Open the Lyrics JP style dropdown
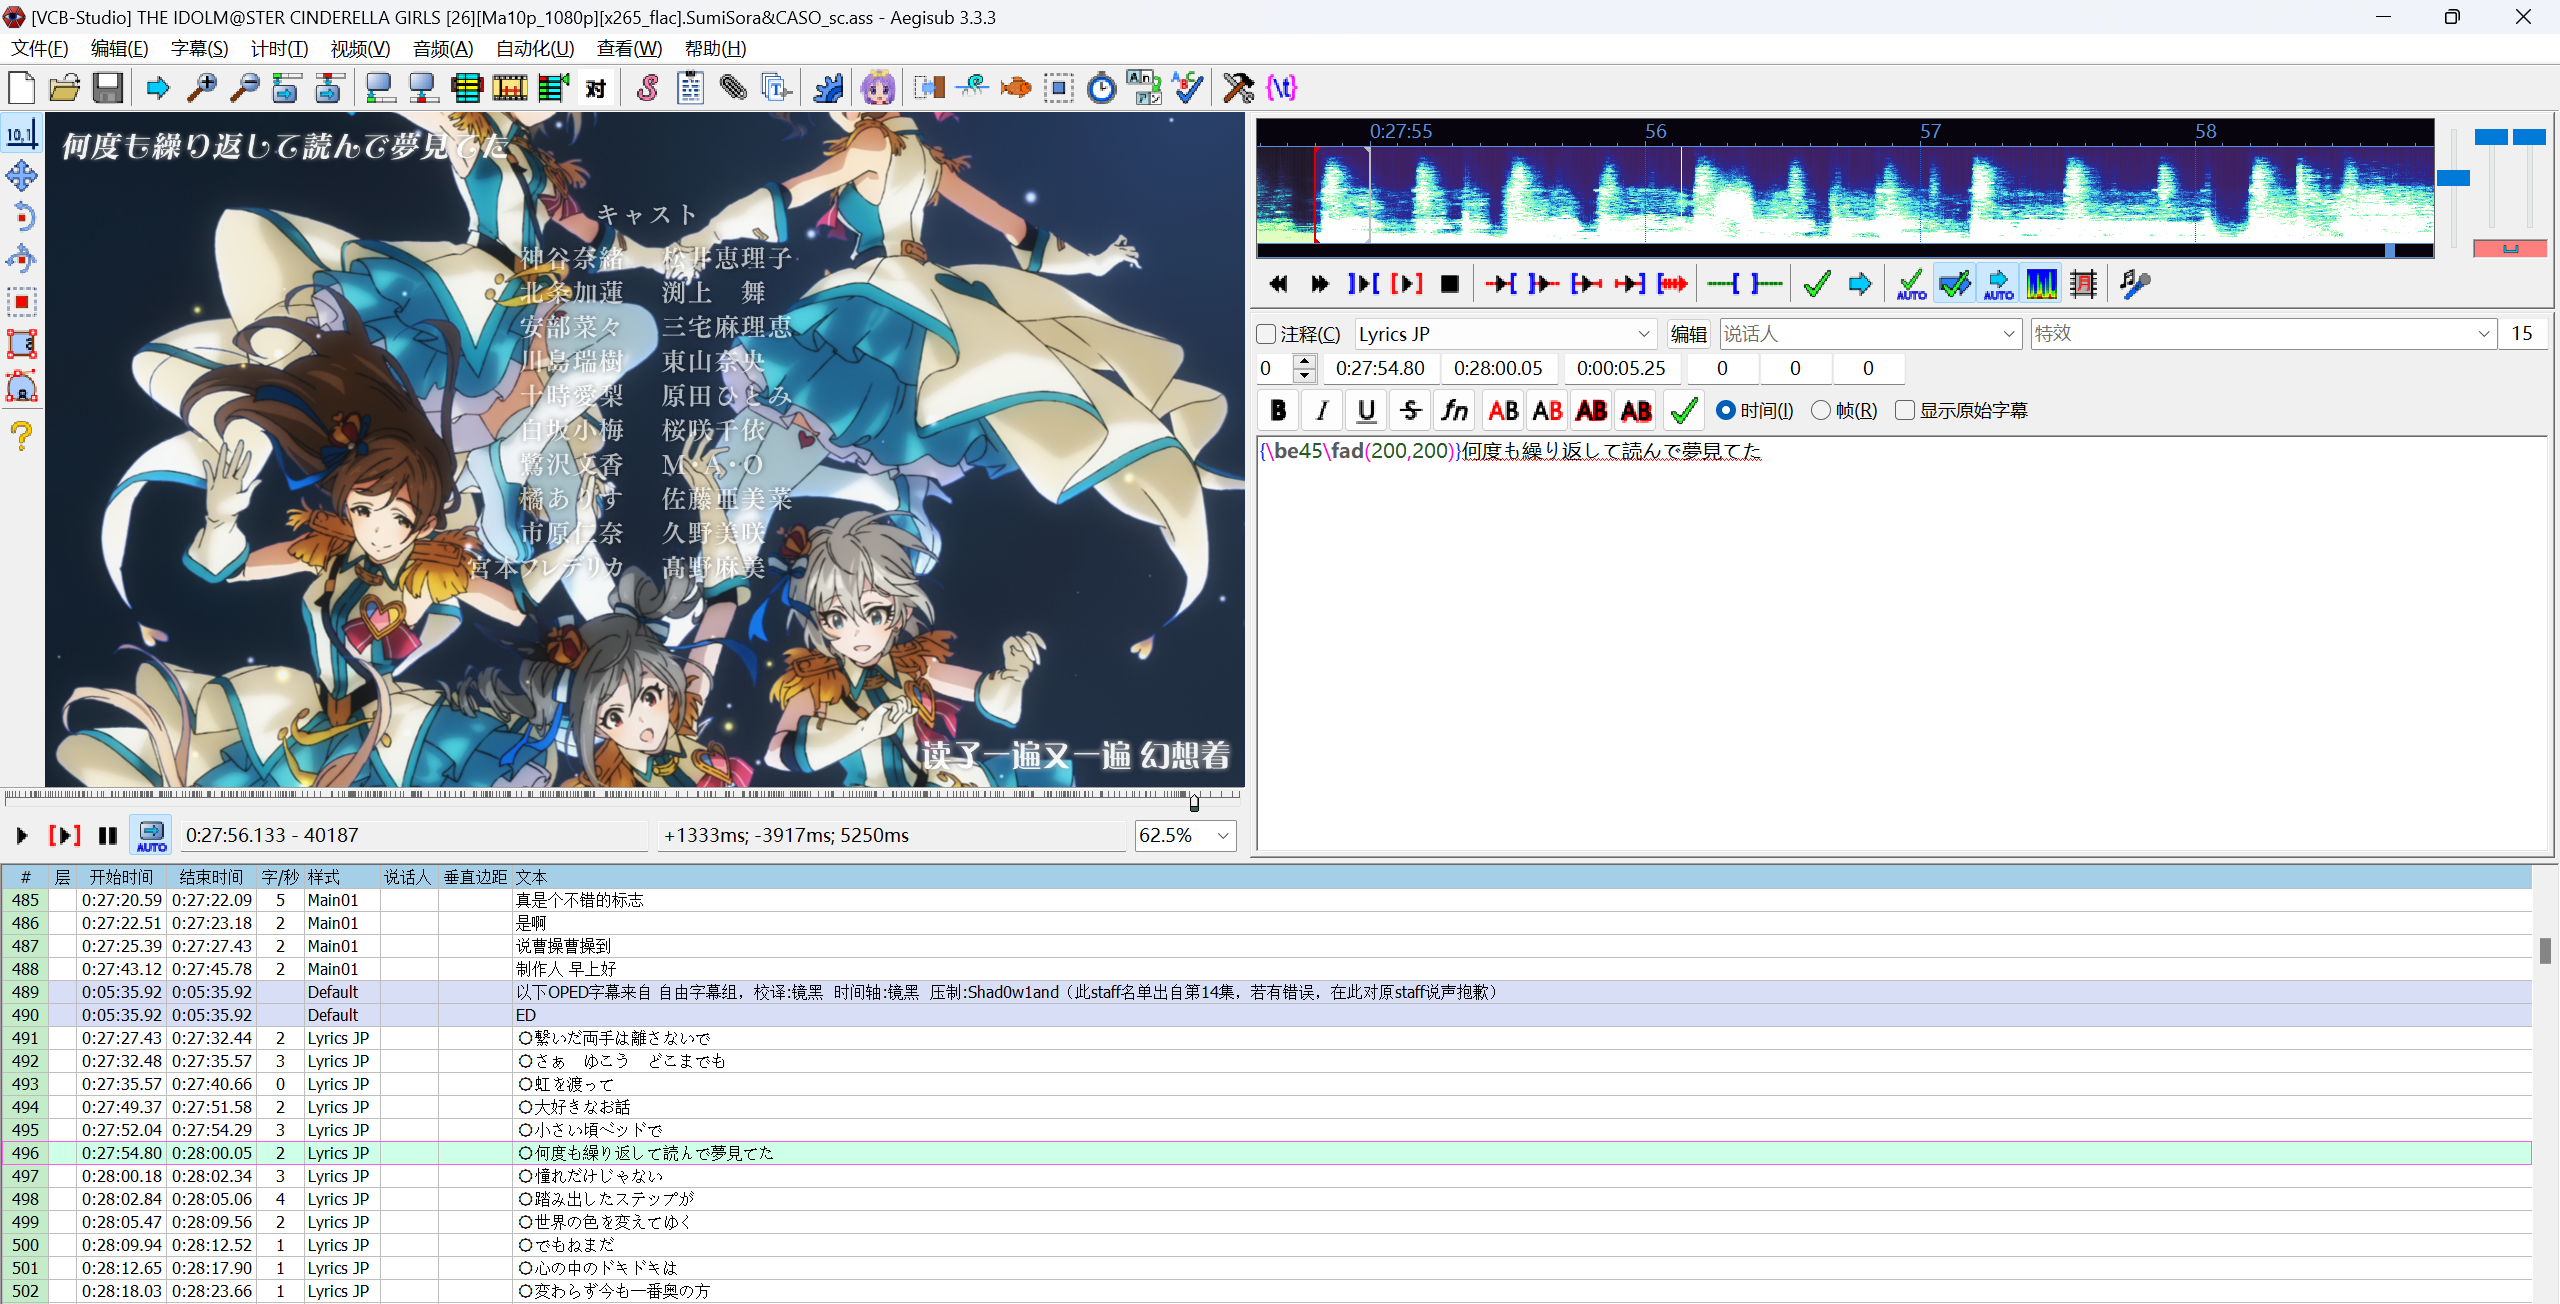This screenshot has width=2560, height=1304. pyautogui.click(x=1643, y=334)
